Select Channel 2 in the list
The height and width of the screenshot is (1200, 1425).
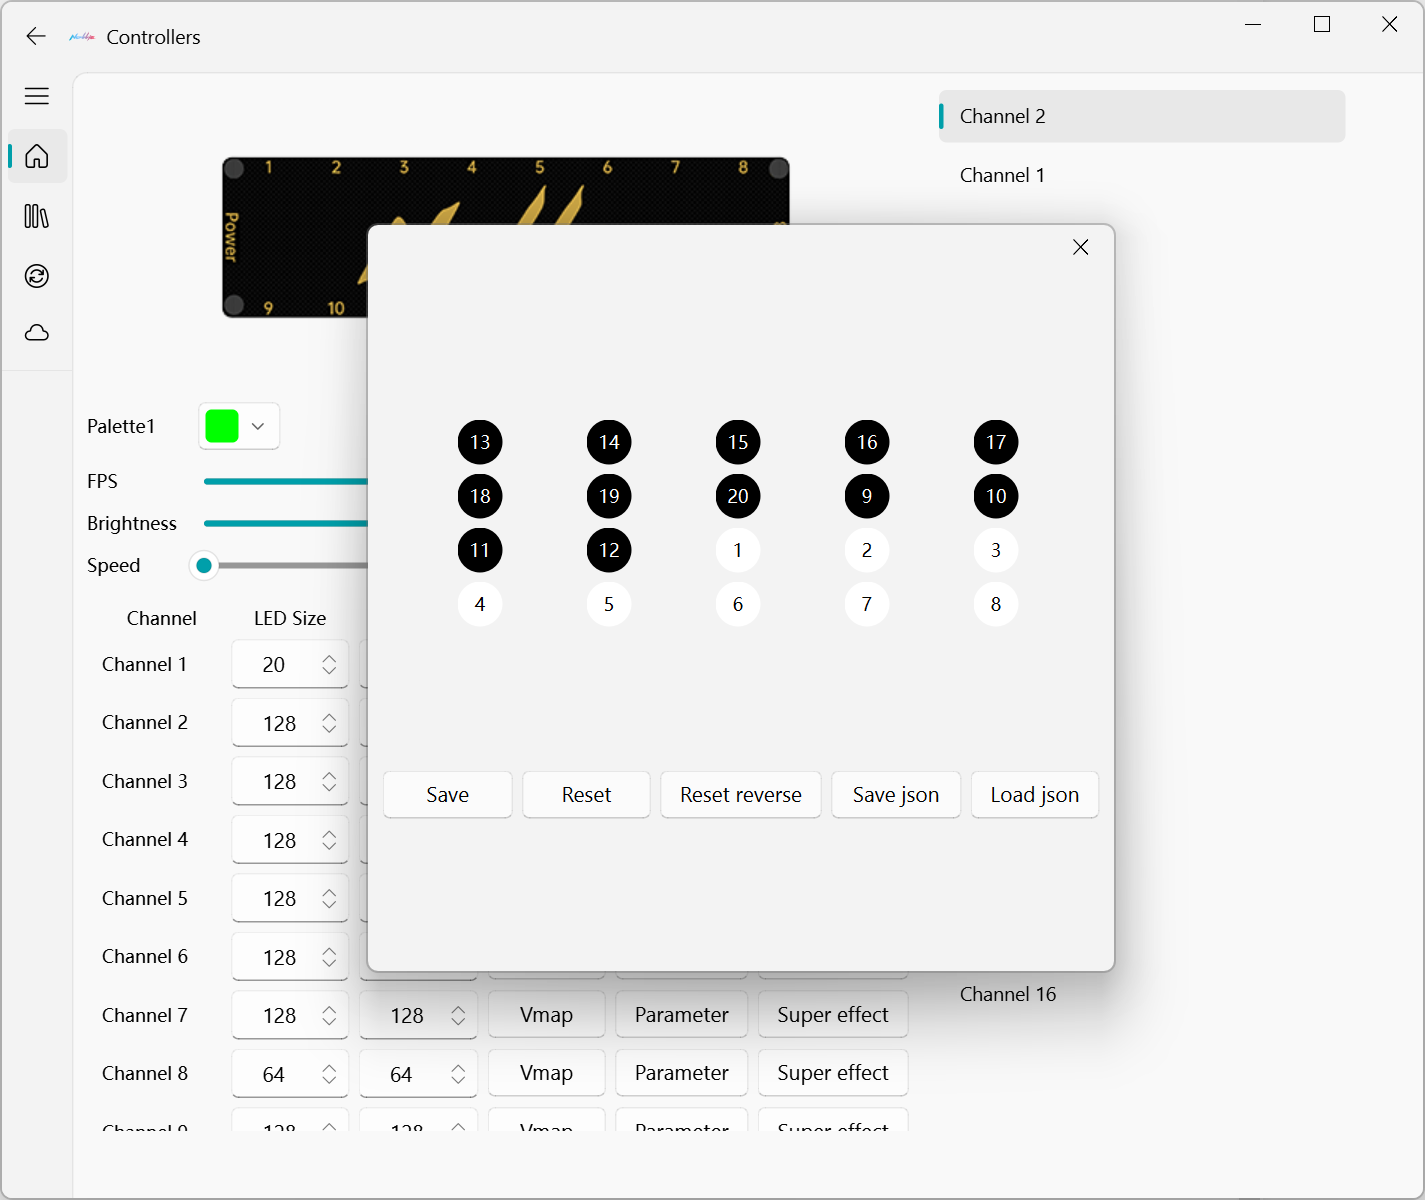click(1141, 116)
